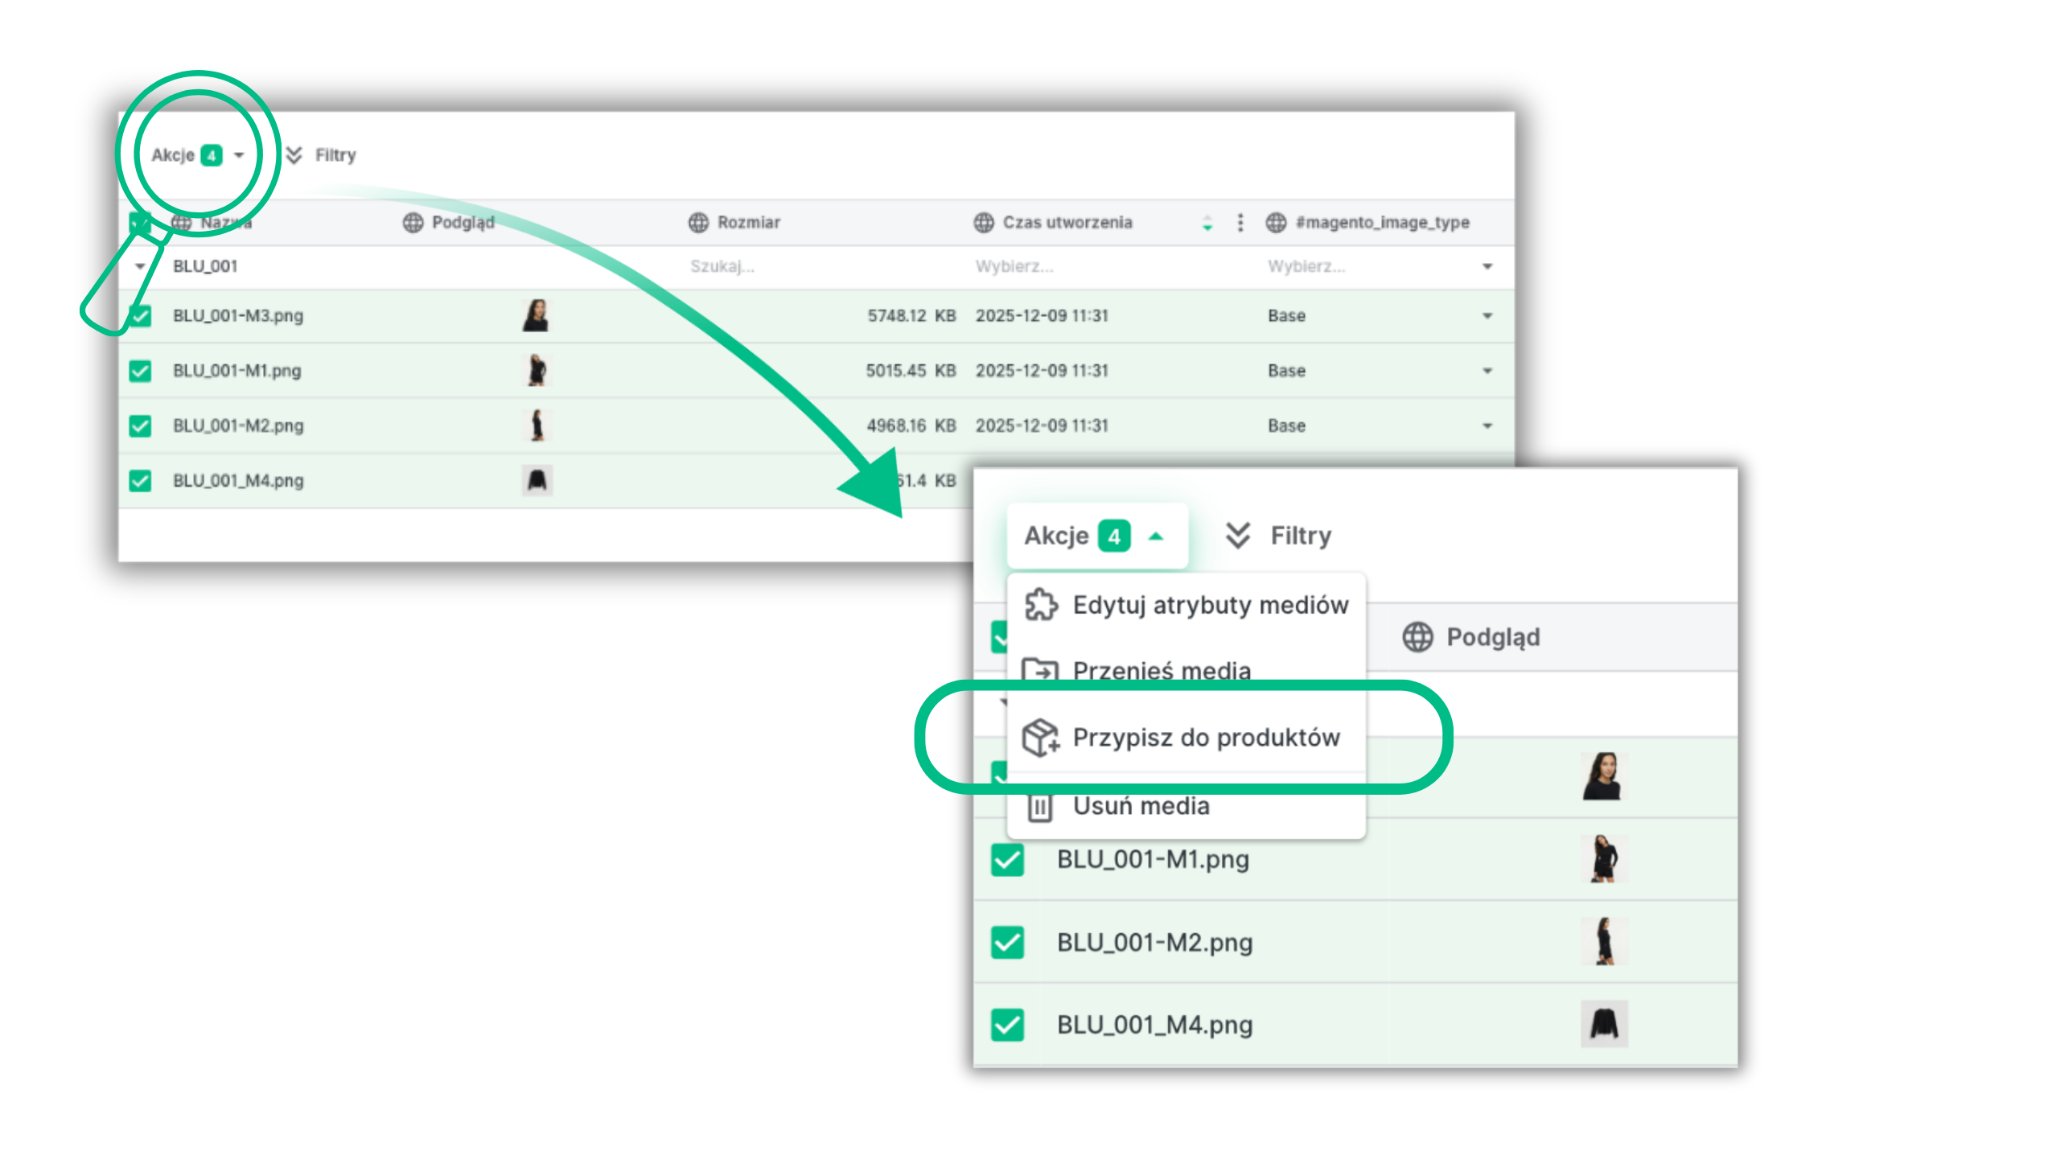Screen dimensions: 2048x1152
Task: Click the three-dot menu in Czas utworzenia column
Action: (1240, 222)
